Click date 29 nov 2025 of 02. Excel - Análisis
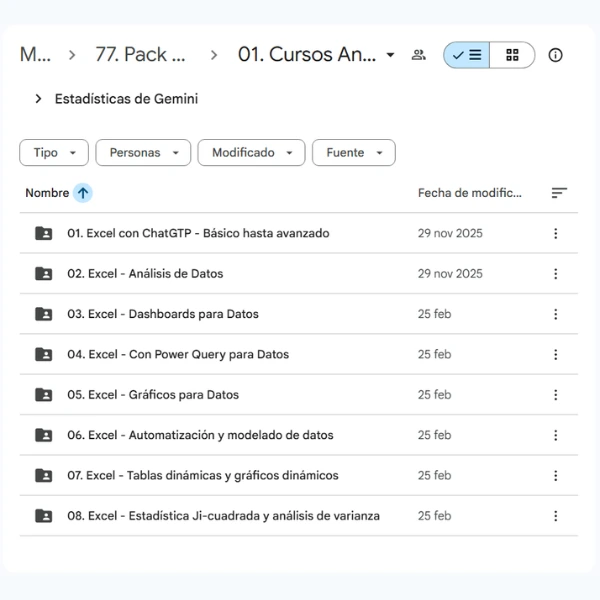 (x=450, y=274)
